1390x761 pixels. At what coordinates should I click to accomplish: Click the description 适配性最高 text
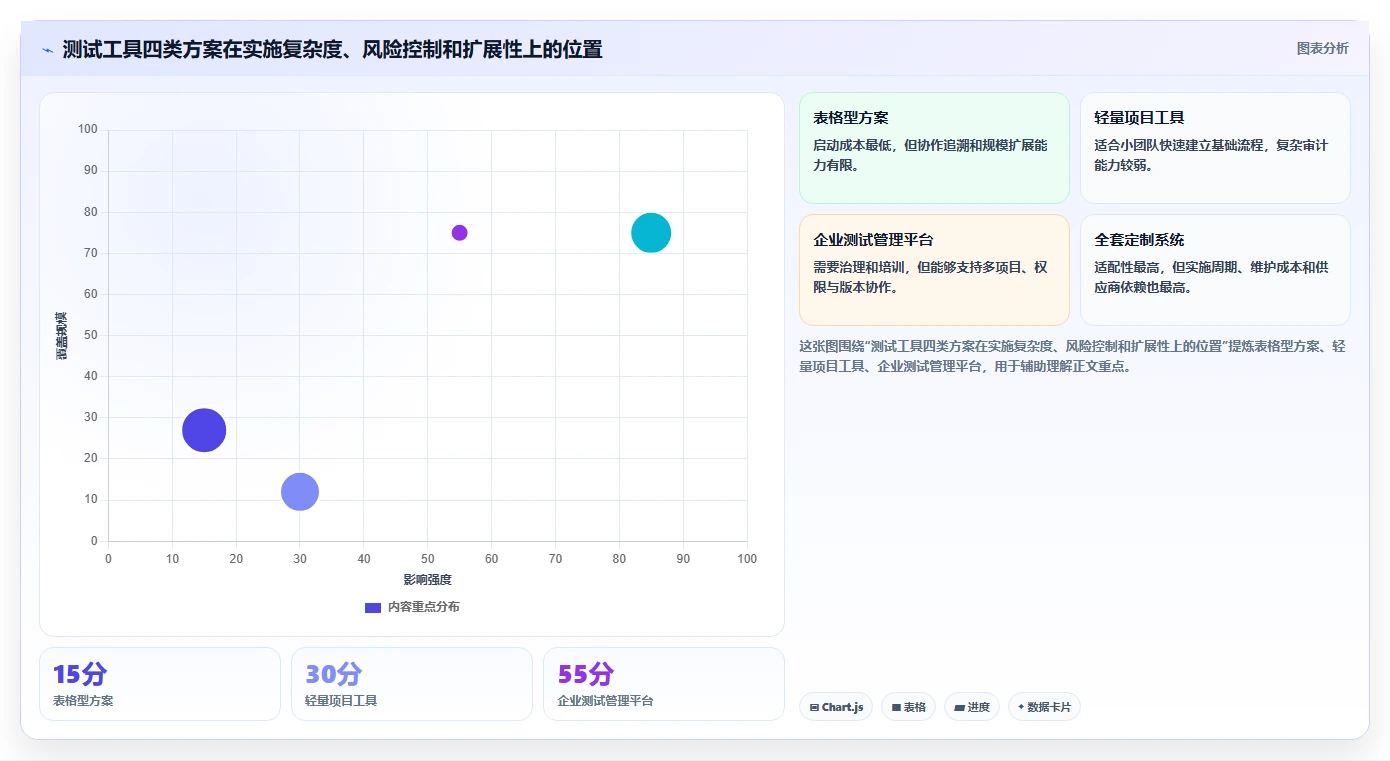1211,277
